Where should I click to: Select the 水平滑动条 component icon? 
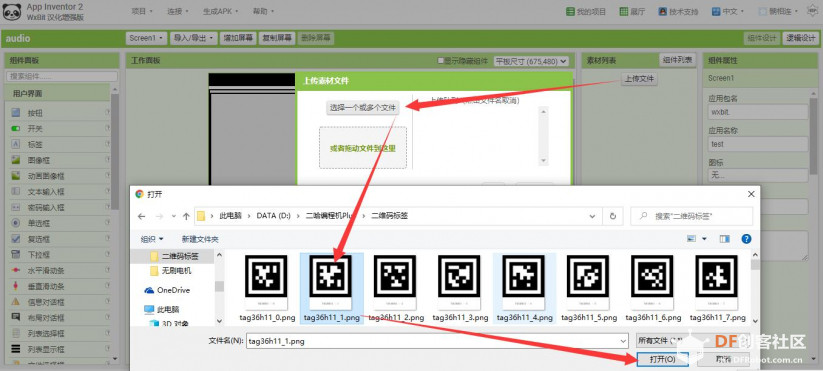click(x=16, y=270)
